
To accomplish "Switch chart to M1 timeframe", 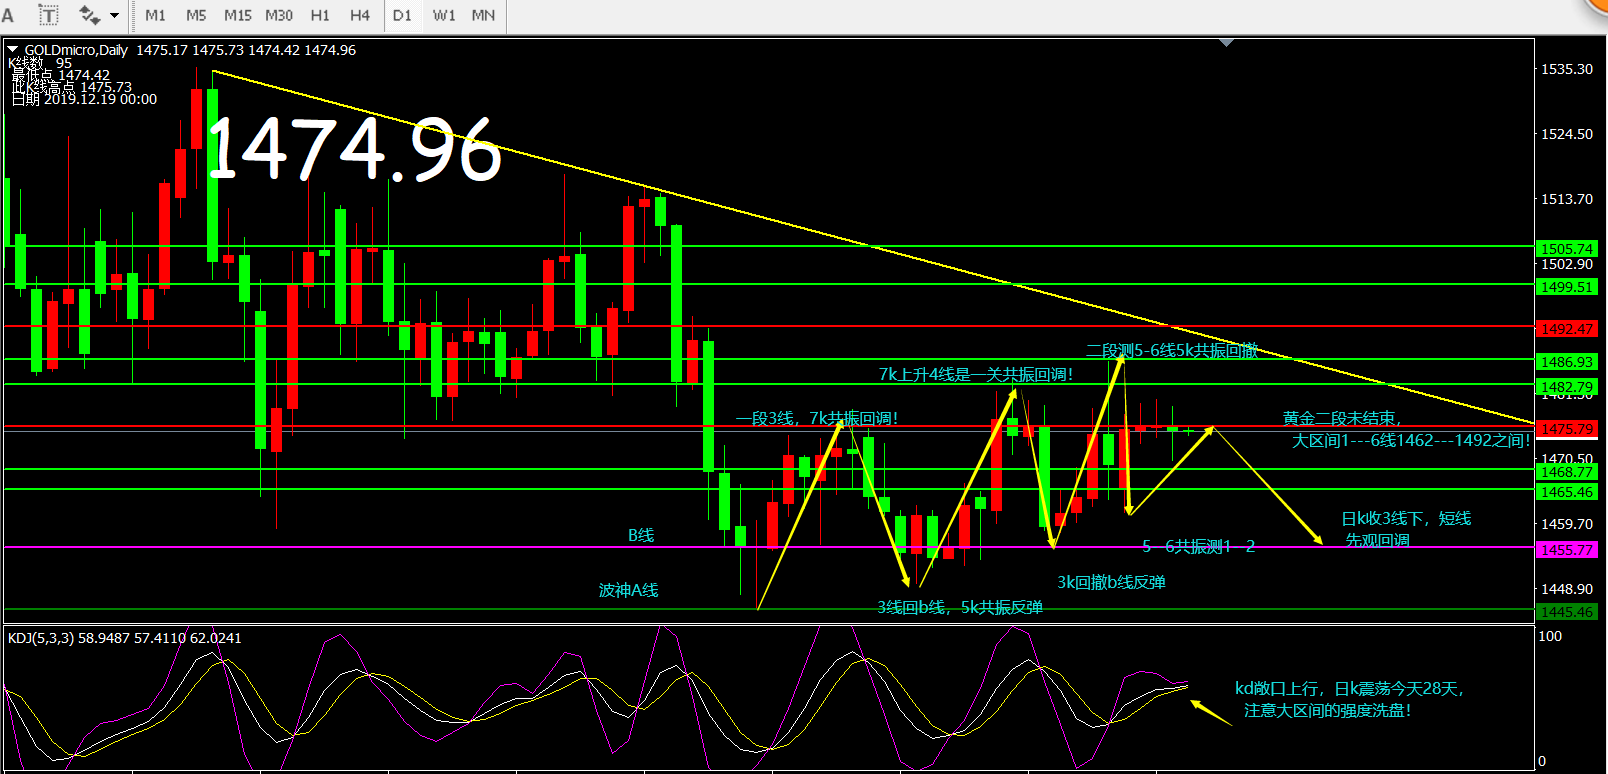I will [155, 15].
